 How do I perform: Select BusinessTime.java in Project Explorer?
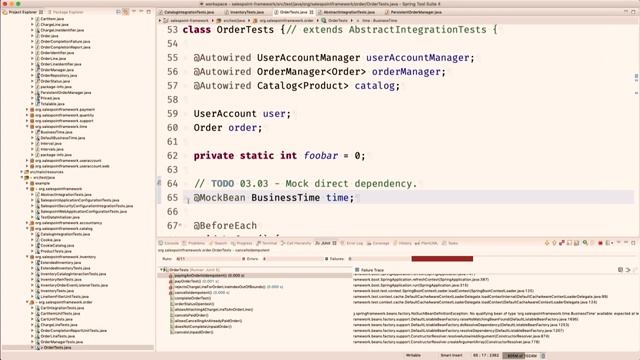(x=56, y=132)
